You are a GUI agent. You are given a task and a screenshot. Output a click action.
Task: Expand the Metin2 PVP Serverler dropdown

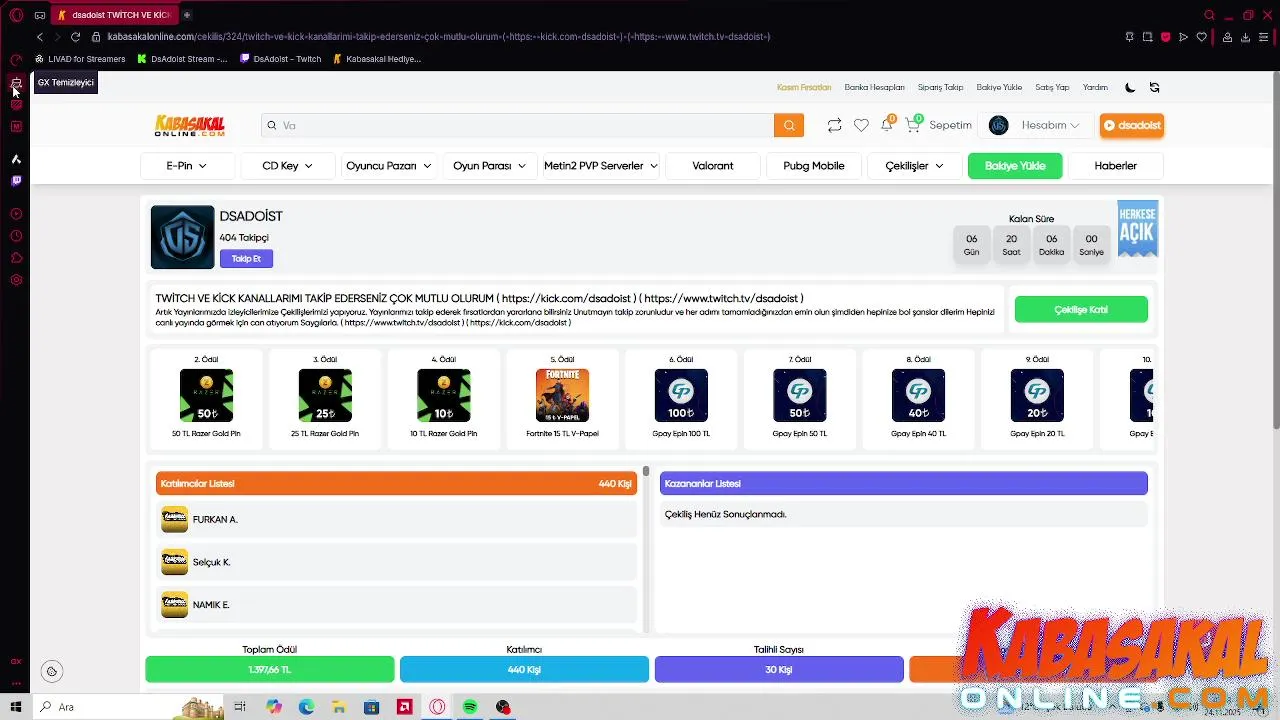(x=600, y=166)
